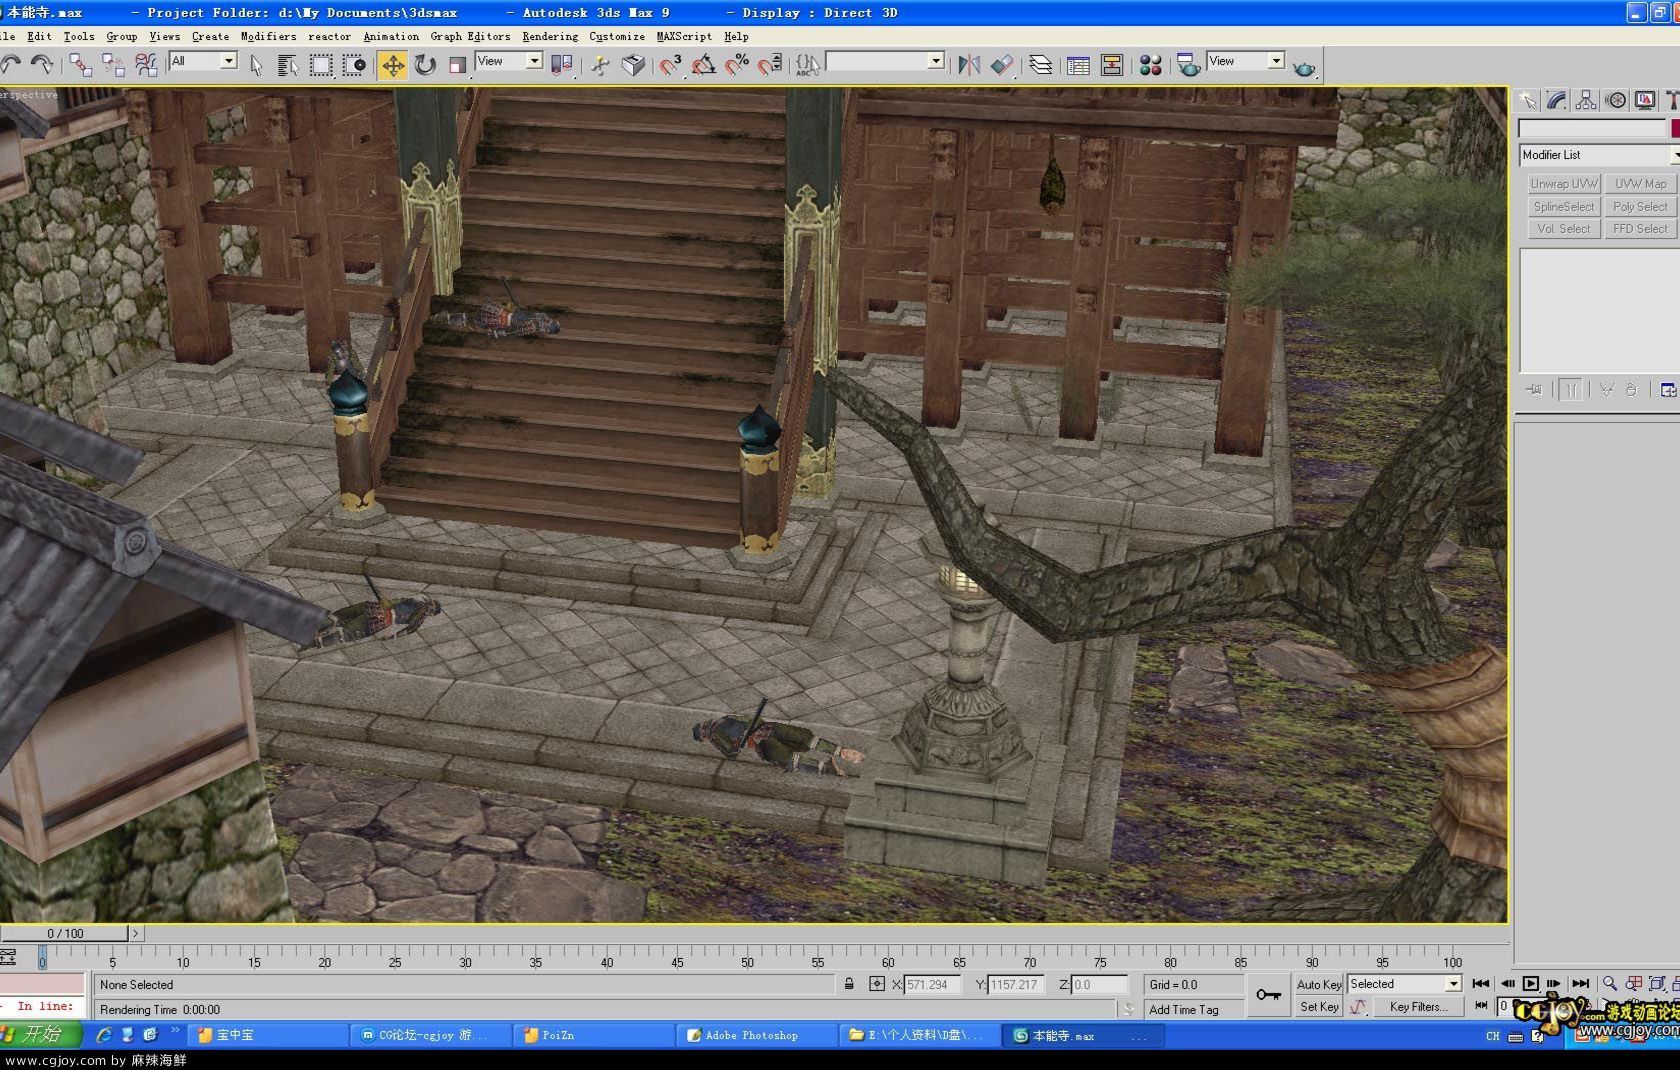Open the Tools menu

[x=79, y=36]
